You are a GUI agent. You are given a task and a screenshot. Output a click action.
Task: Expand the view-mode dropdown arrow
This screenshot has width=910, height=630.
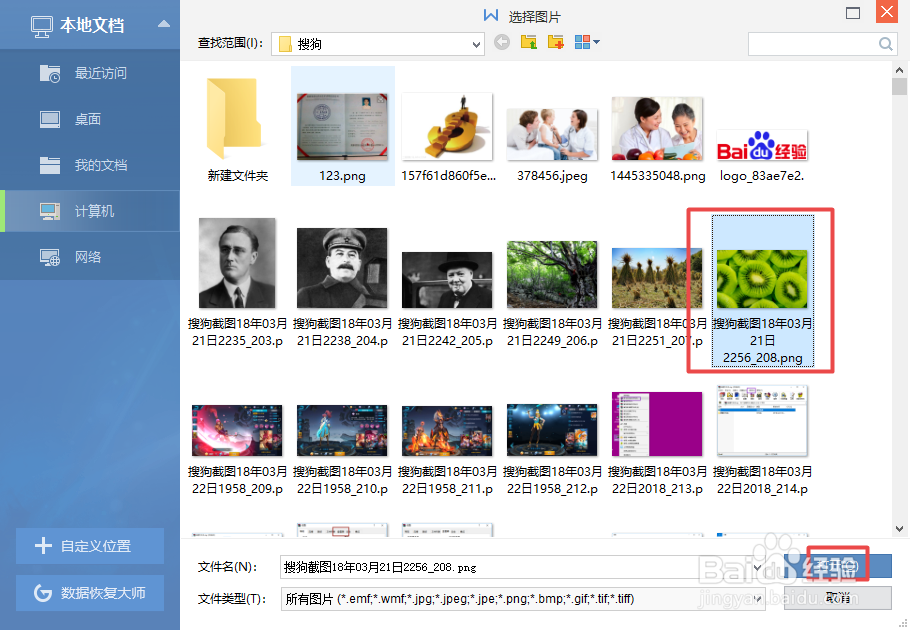pyautogui.click(x=594, y=44)
